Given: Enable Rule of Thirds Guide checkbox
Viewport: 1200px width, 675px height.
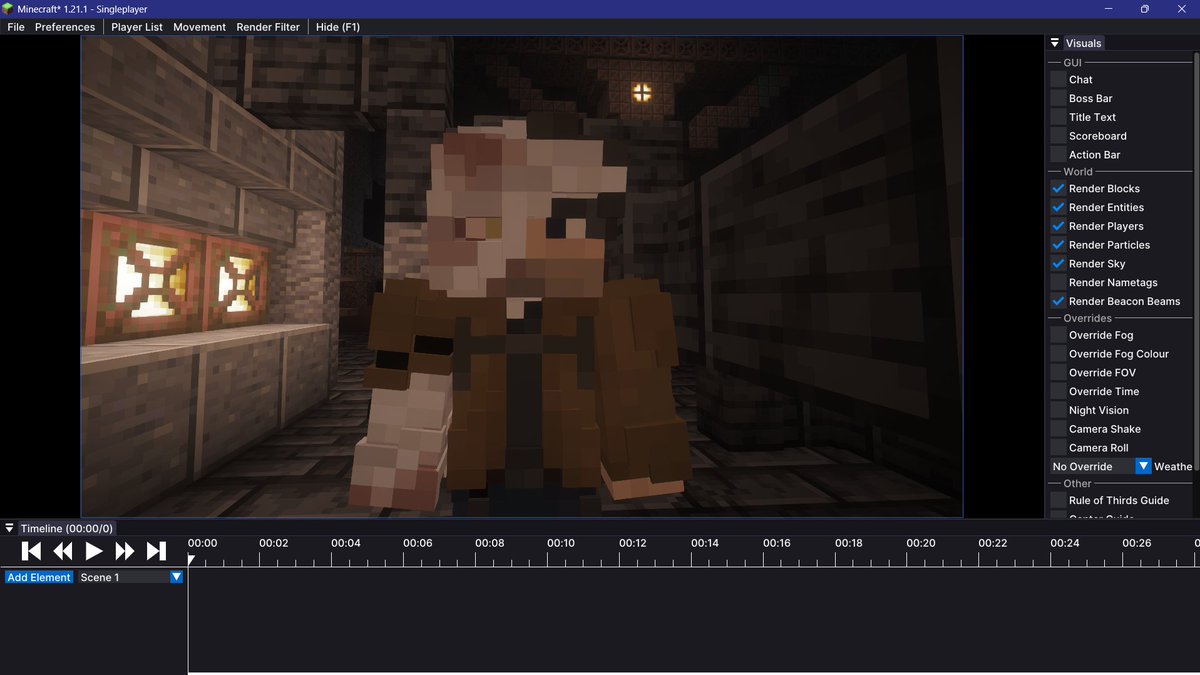Looking at the screenshot, I should click(x=1058, y=500).
